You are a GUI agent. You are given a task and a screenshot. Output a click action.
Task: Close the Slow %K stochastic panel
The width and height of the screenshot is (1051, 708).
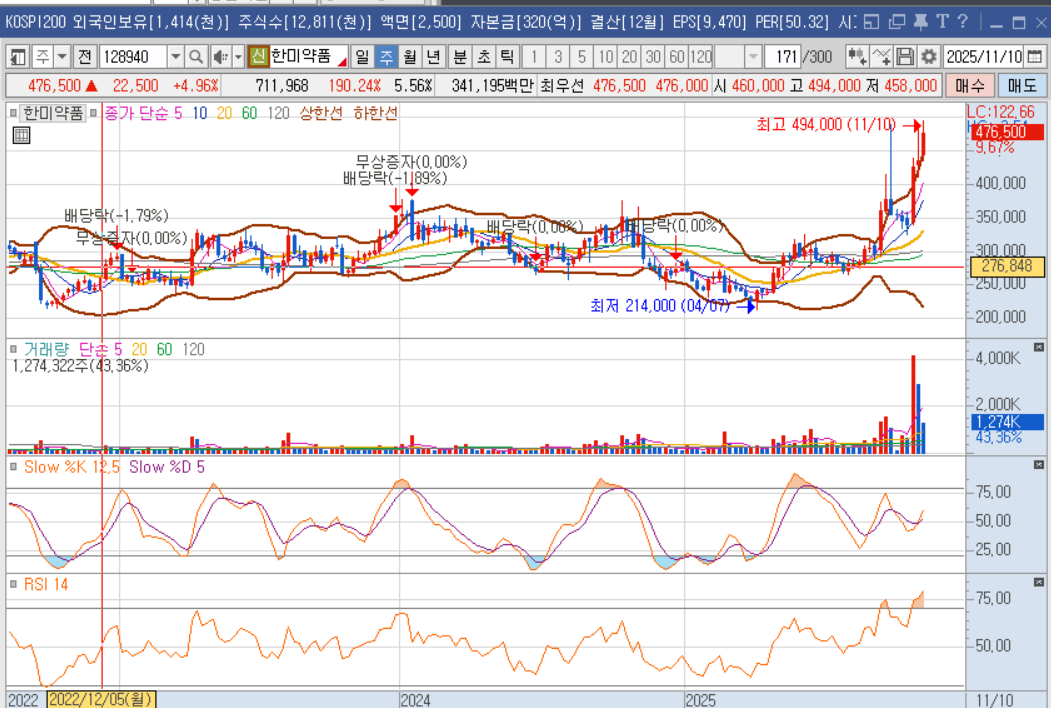[1038, 465]
